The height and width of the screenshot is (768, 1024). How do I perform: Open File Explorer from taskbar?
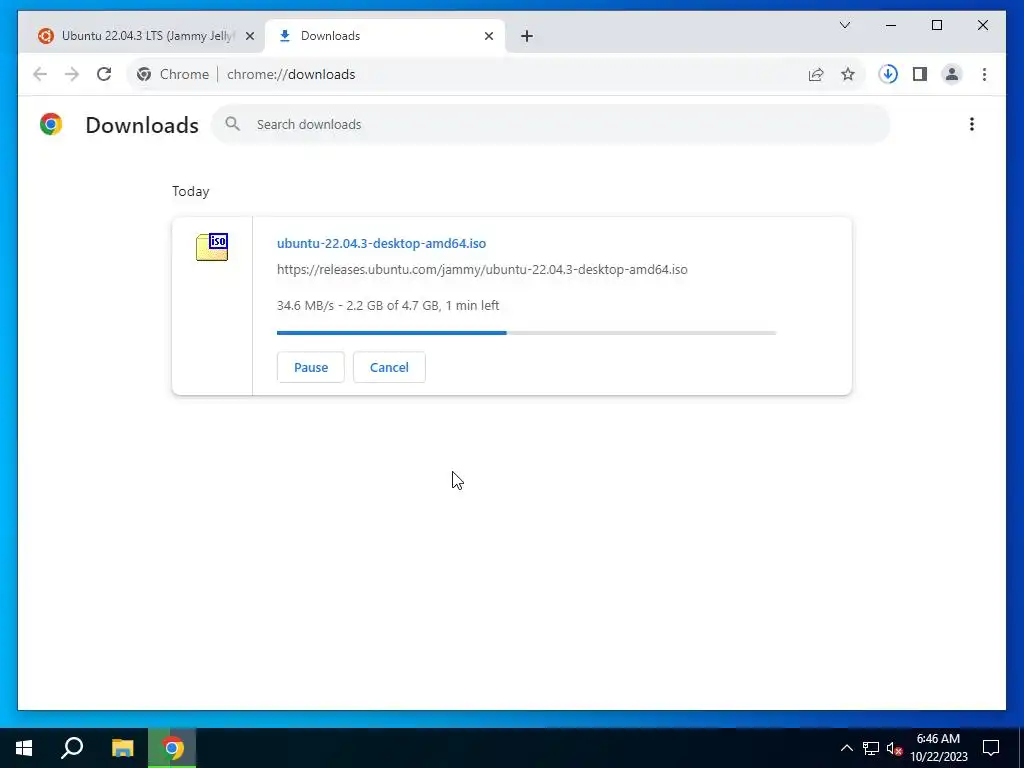coord(122,748)
